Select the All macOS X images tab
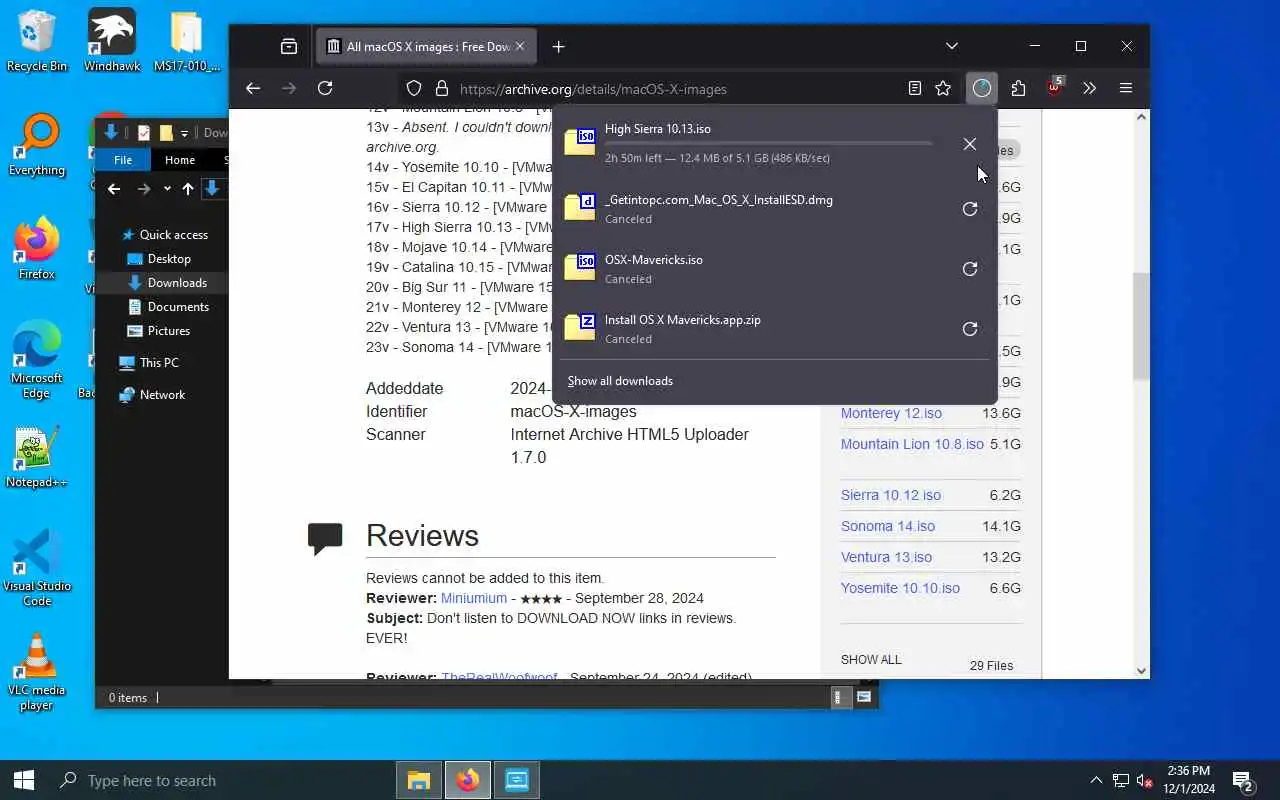 pos(427,47)
